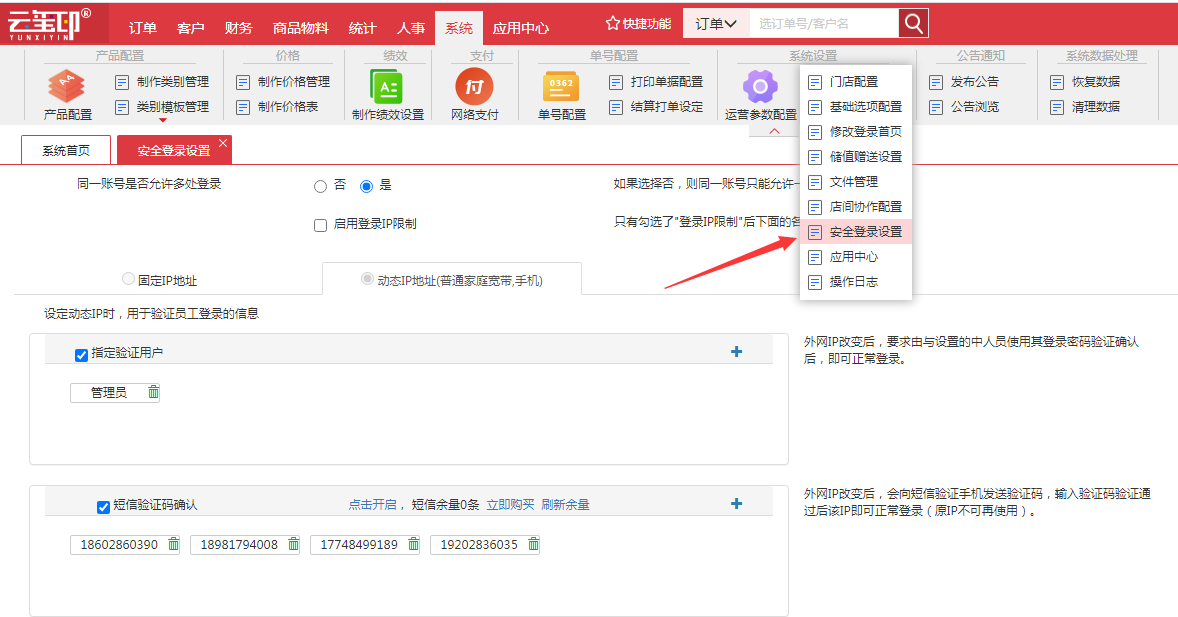Image resolution: width=1178 pixels, height=617 pixels.
Task: Delete phone number 17748499189
Action: (413, 544)
